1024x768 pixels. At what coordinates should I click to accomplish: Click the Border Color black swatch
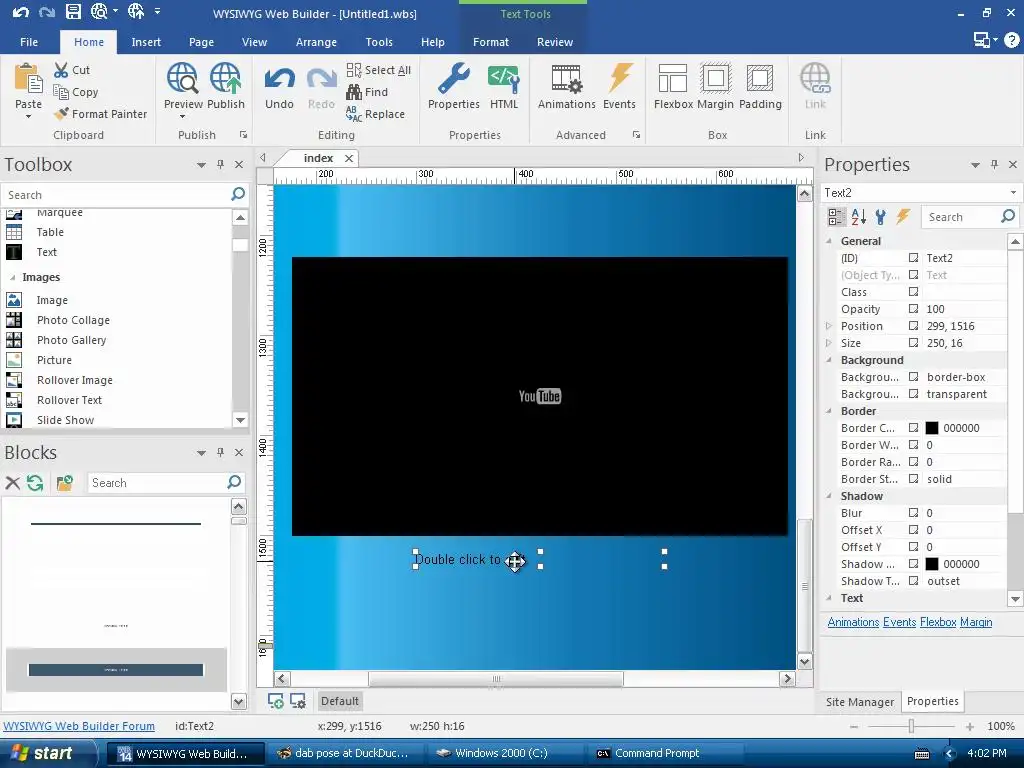pyautogui.click(x=932, y=428)
